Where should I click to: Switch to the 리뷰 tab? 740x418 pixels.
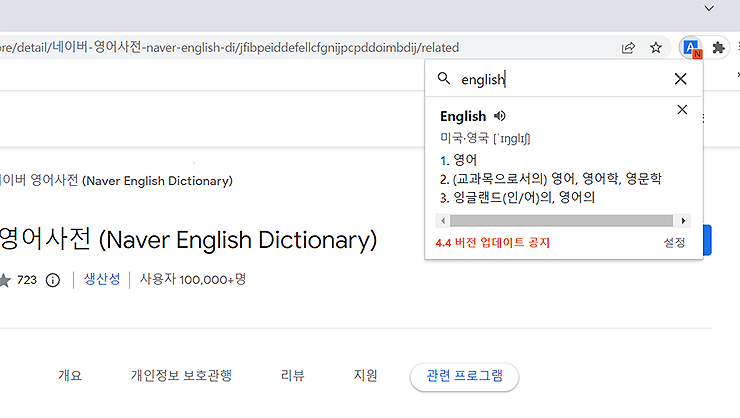click(293, 376)
